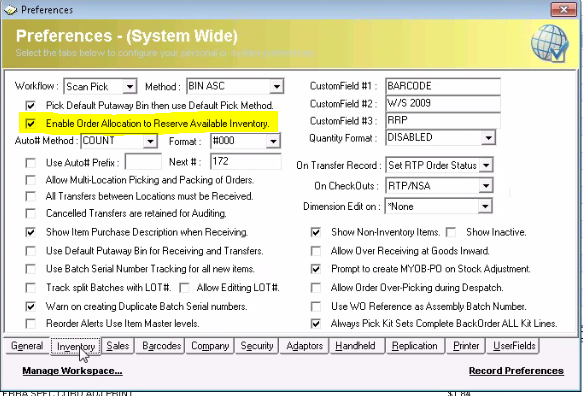Click the Next # field showing 172
Viewport: 583px width, 396px height.
[x=246, y=161]
